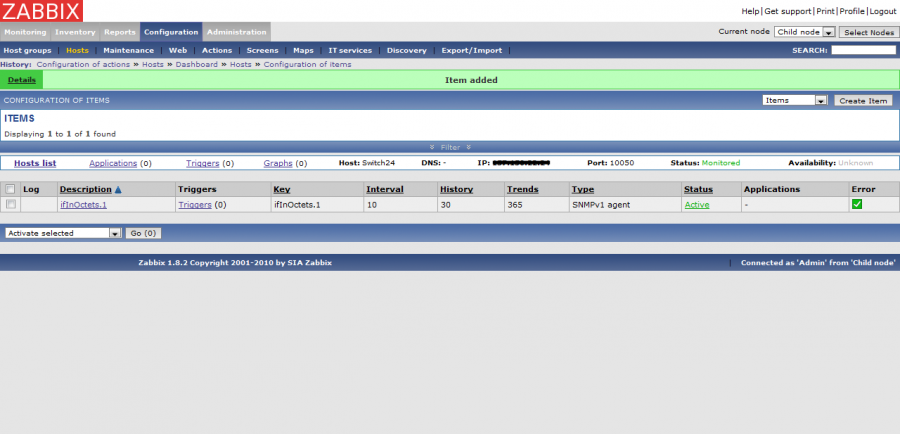Open the Inventory tab
The image size is (900, 434).
tap(75, 32)
